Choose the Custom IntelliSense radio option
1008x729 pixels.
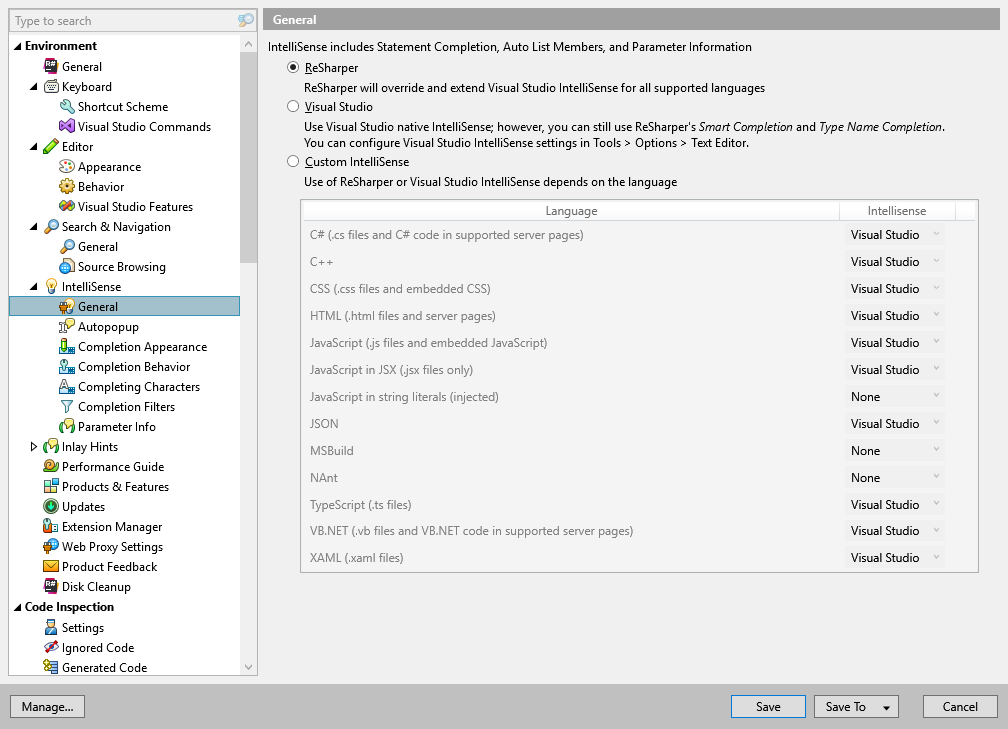[x=293, y=162]
